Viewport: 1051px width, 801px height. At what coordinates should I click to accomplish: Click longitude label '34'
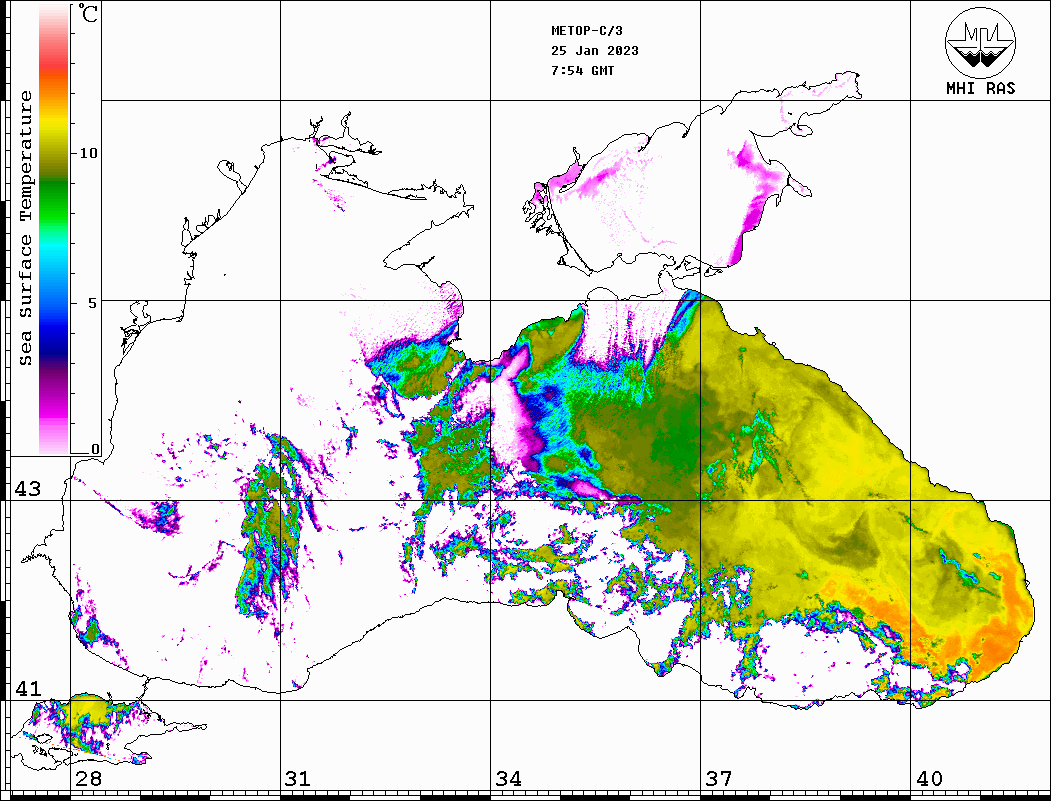(508, 779)
